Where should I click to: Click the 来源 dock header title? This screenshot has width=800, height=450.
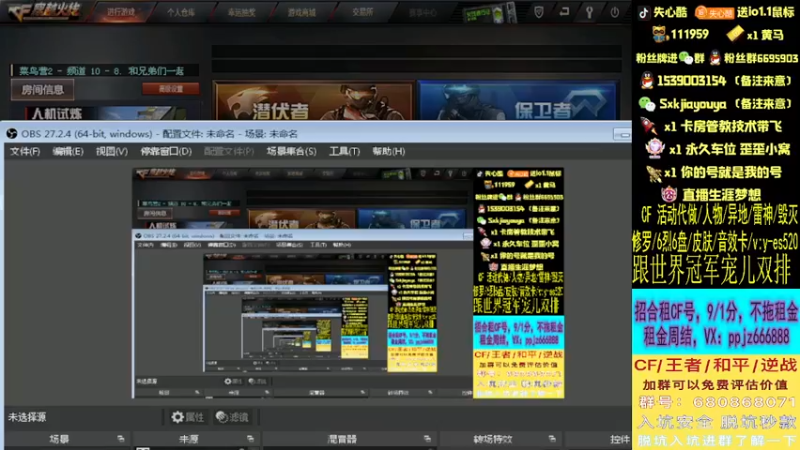point(189,439)
